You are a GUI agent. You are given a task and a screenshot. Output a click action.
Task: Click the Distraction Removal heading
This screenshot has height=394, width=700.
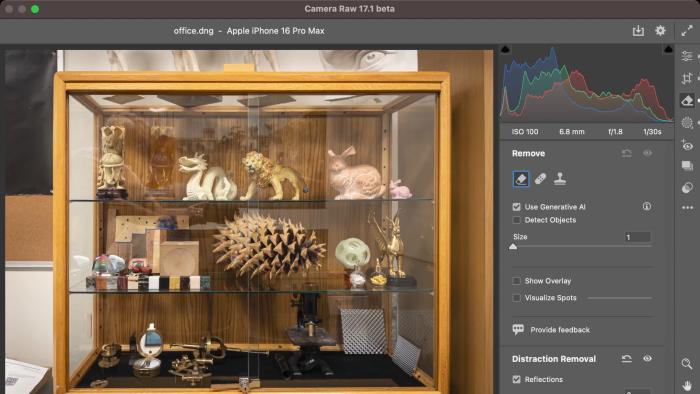(554, 359)
